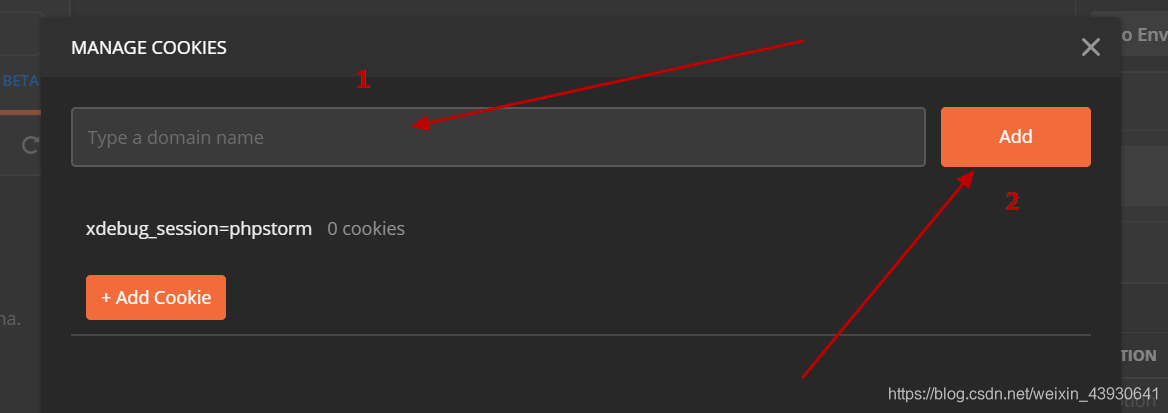Click the truncated 'na.' text at left
1168x413 pixels.
tap(12, 320)
